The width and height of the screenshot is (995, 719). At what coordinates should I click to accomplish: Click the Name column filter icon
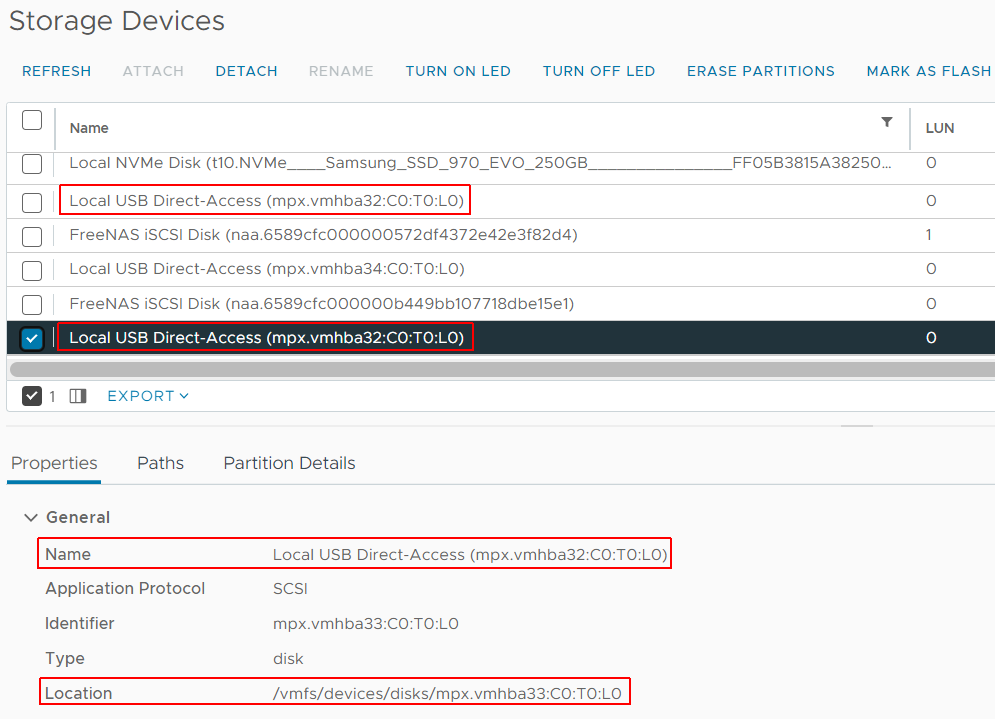886,122
